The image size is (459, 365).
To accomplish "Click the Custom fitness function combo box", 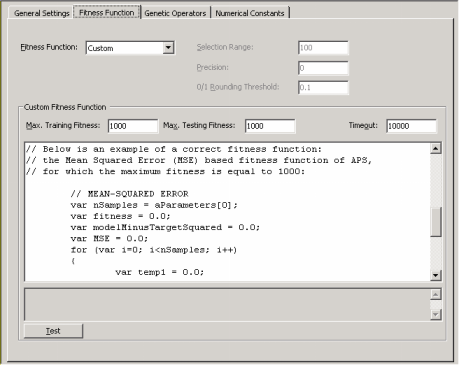I will (x=130, y=48).
